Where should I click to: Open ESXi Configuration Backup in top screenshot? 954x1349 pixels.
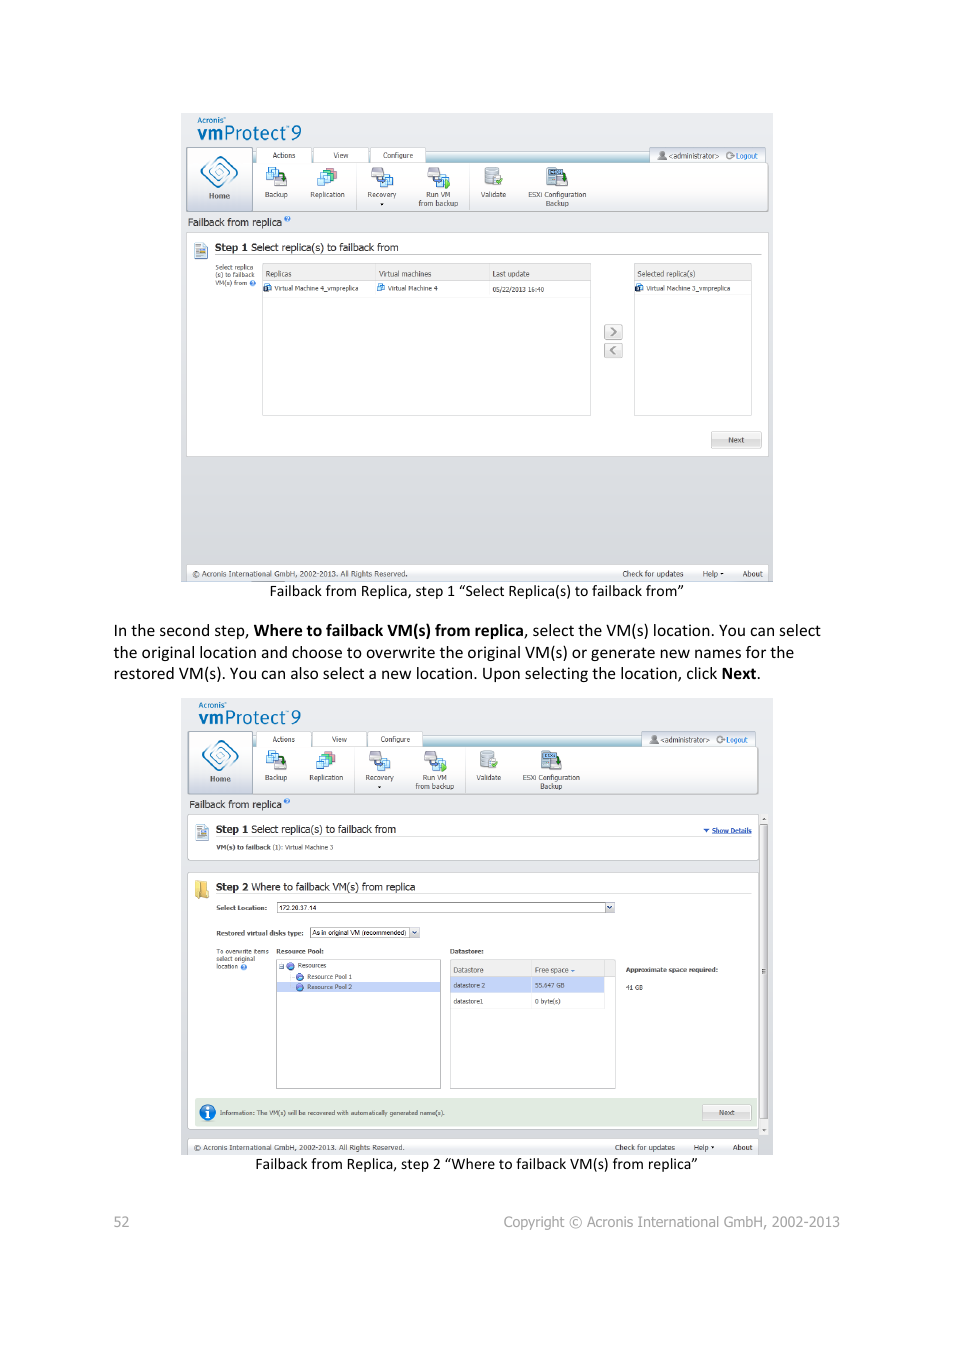[557, 186]
